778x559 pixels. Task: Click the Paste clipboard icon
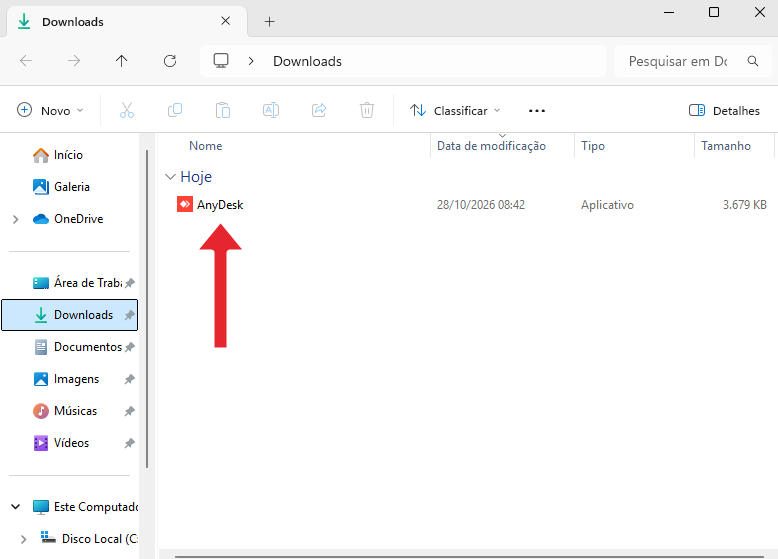tap(223, 110)
